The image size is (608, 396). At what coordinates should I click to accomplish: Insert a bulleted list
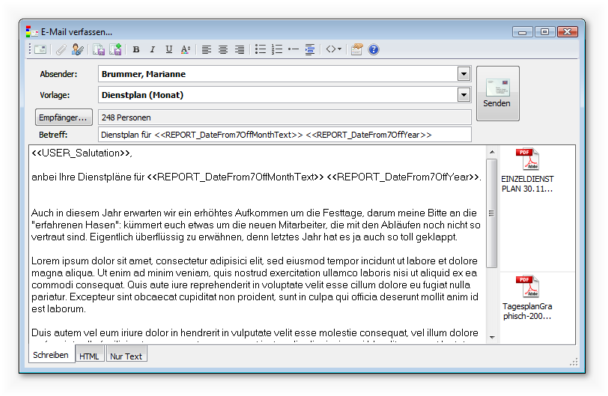point(260,50)
